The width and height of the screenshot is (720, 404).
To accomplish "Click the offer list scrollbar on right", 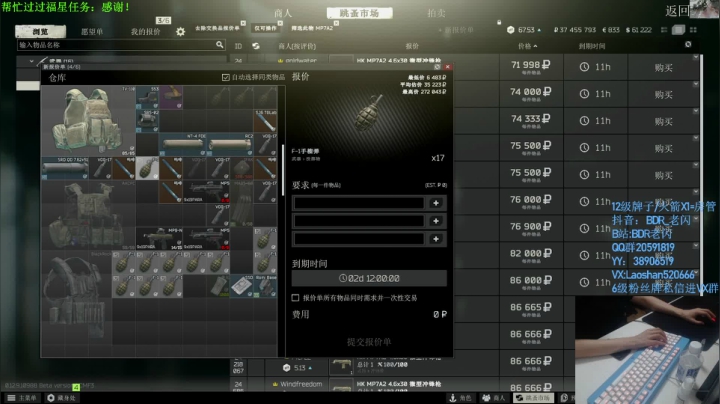I will pos(702,174).
